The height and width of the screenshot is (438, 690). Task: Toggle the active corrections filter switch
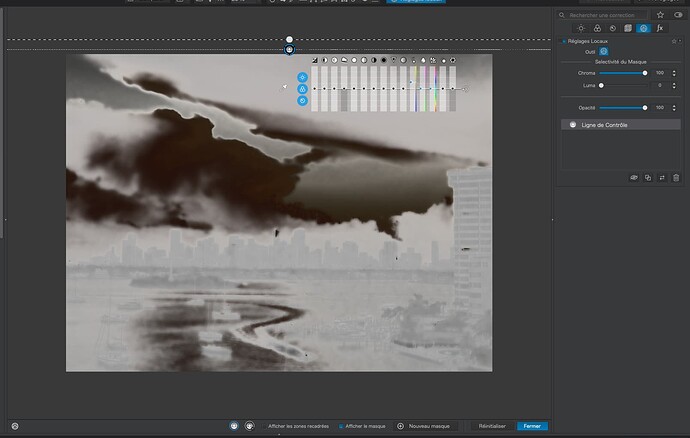[x=676, y=15]
